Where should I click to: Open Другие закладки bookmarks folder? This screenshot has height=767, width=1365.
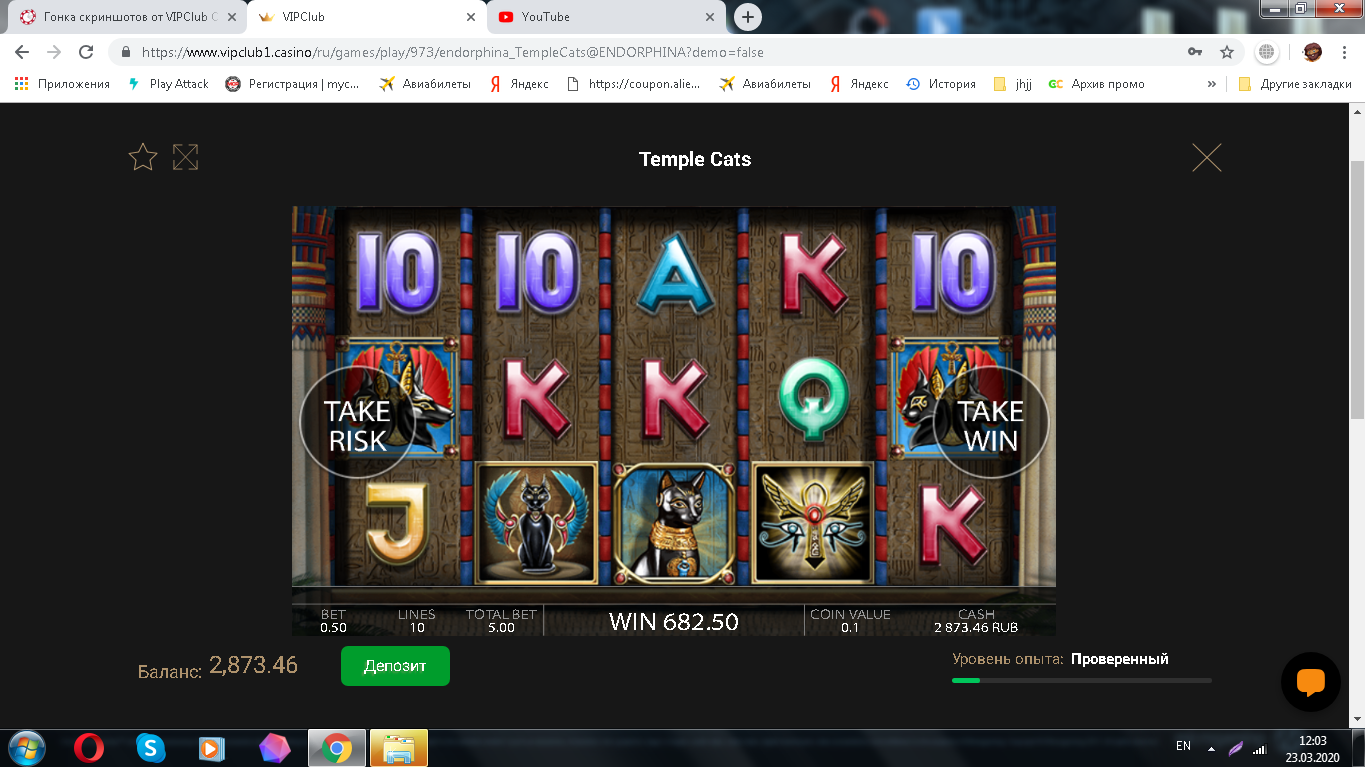(x=1295, y=84)
